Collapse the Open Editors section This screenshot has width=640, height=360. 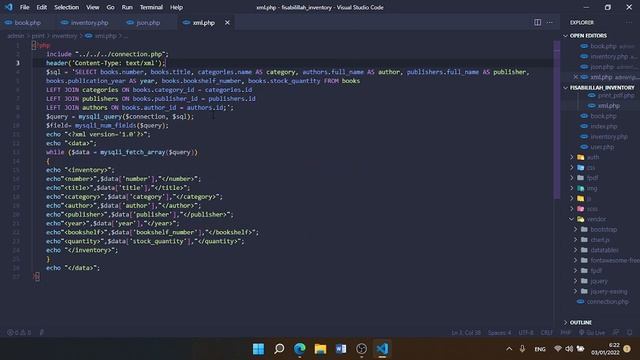[x=588, y=36]
